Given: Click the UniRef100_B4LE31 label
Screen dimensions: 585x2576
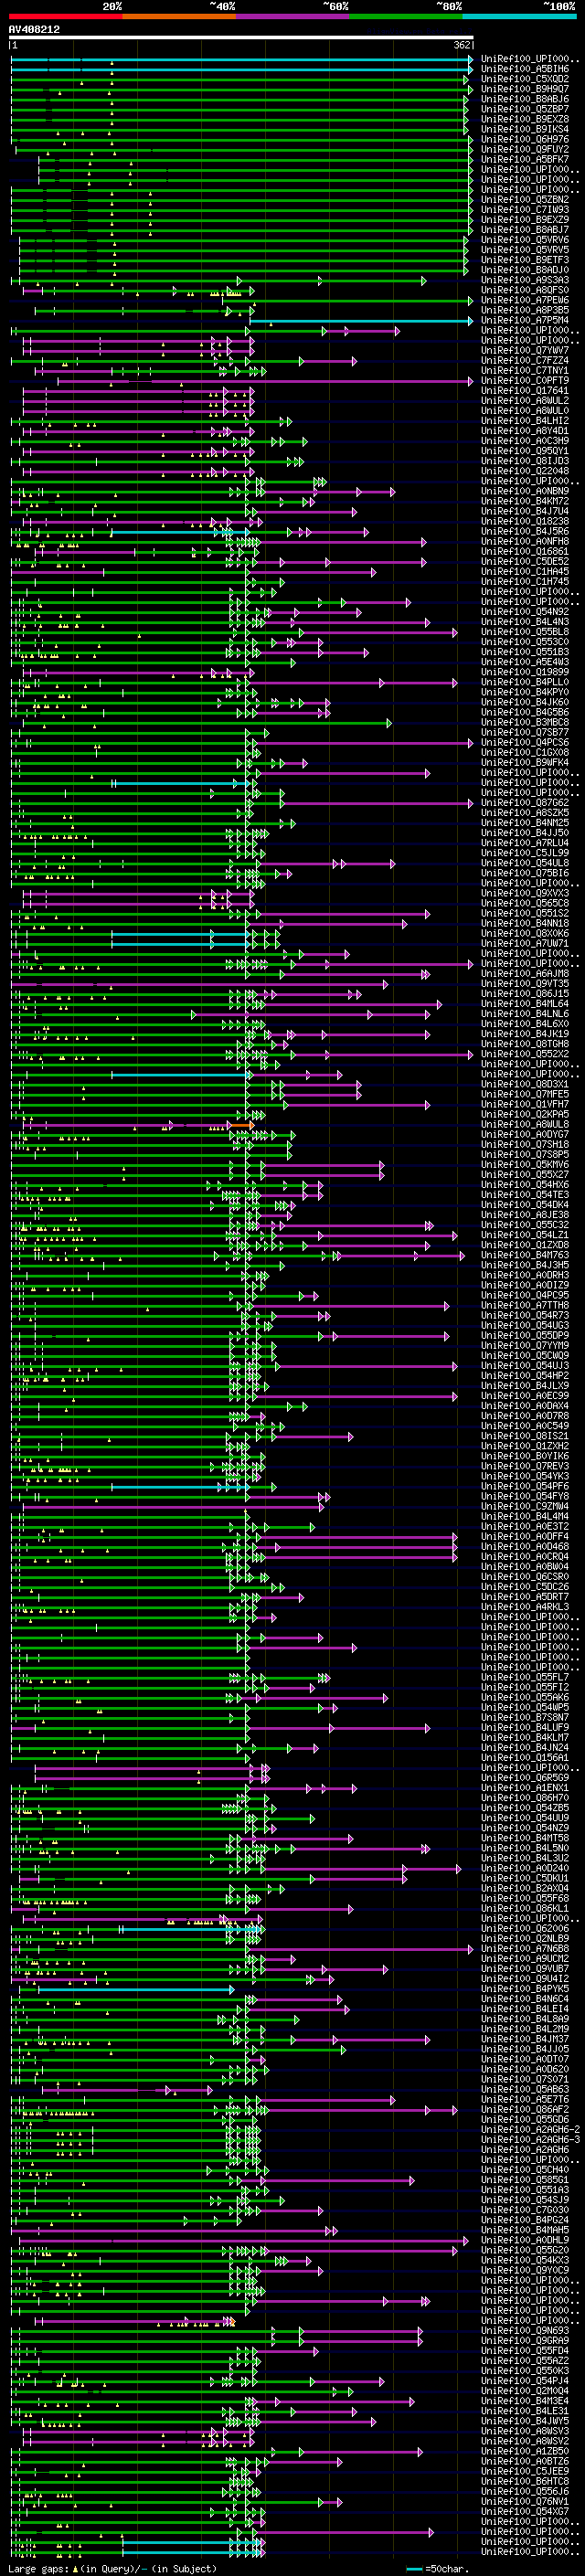Looking at the screenshot, I should coord(525,2410).
